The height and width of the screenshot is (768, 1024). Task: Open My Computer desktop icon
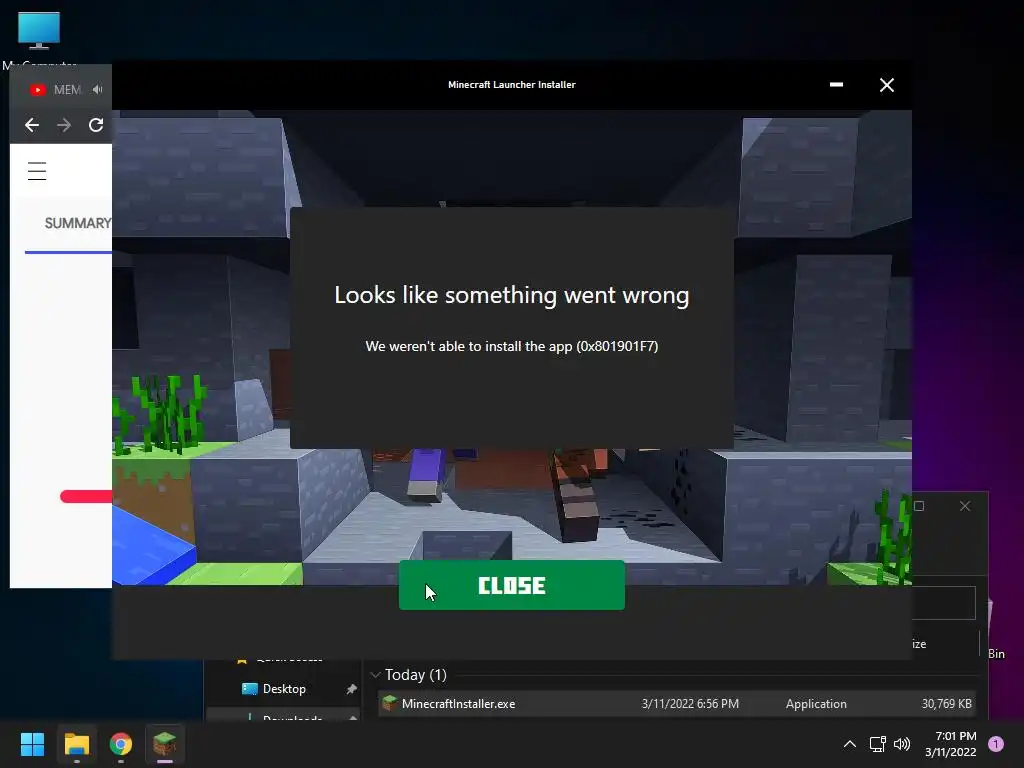39,39
